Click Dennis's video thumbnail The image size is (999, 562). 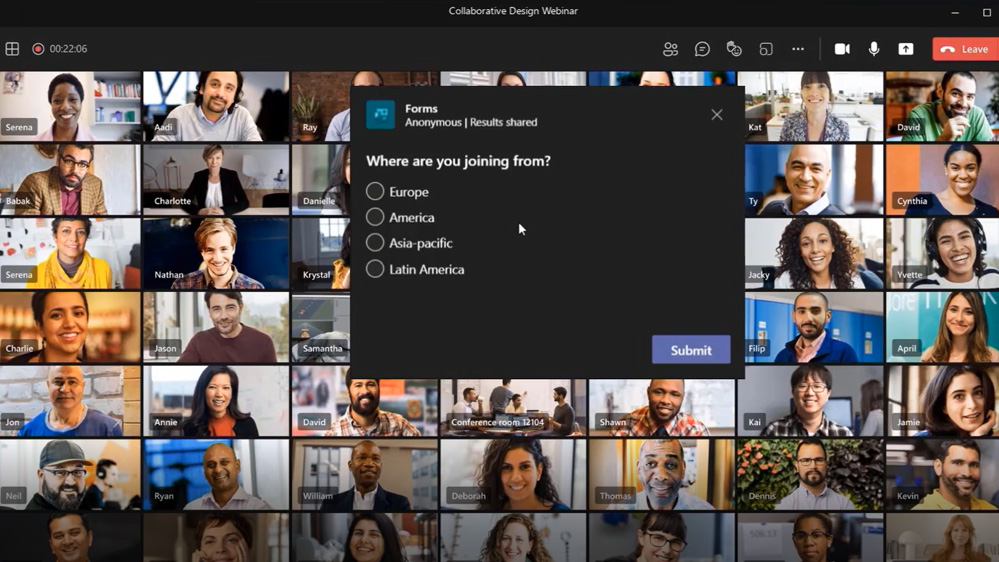tap(810, 475)
